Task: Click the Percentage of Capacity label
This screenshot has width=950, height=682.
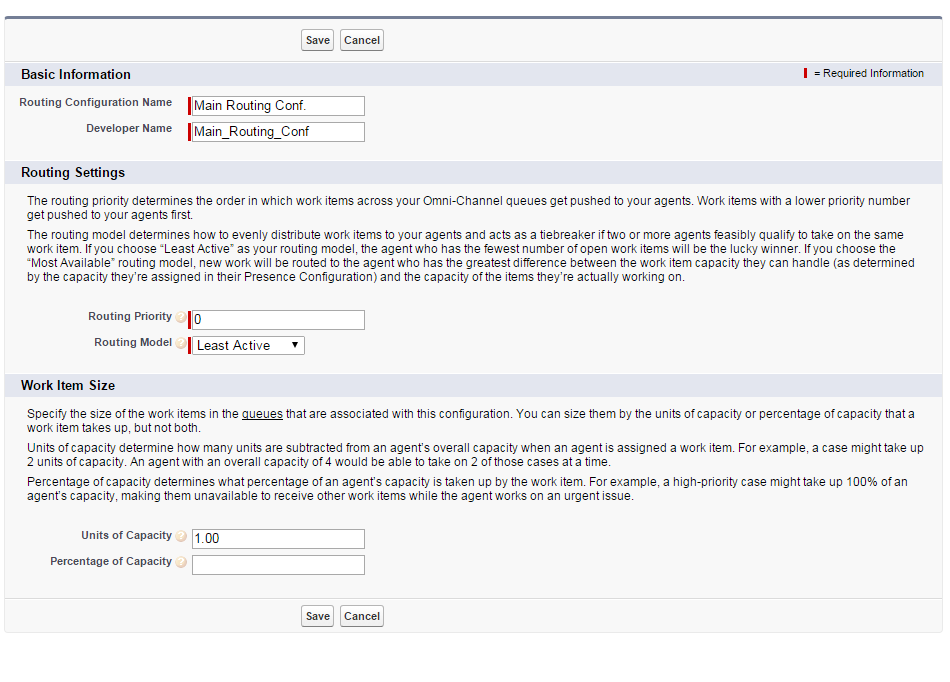Action: (x=111, y=561)
